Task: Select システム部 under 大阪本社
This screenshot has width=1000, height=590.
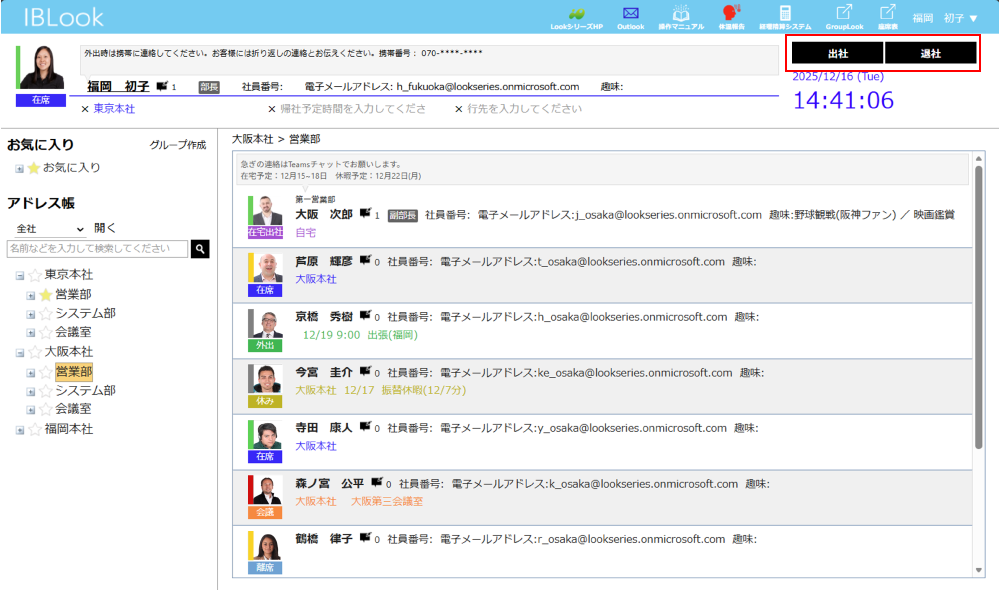Action: point(85,391)
